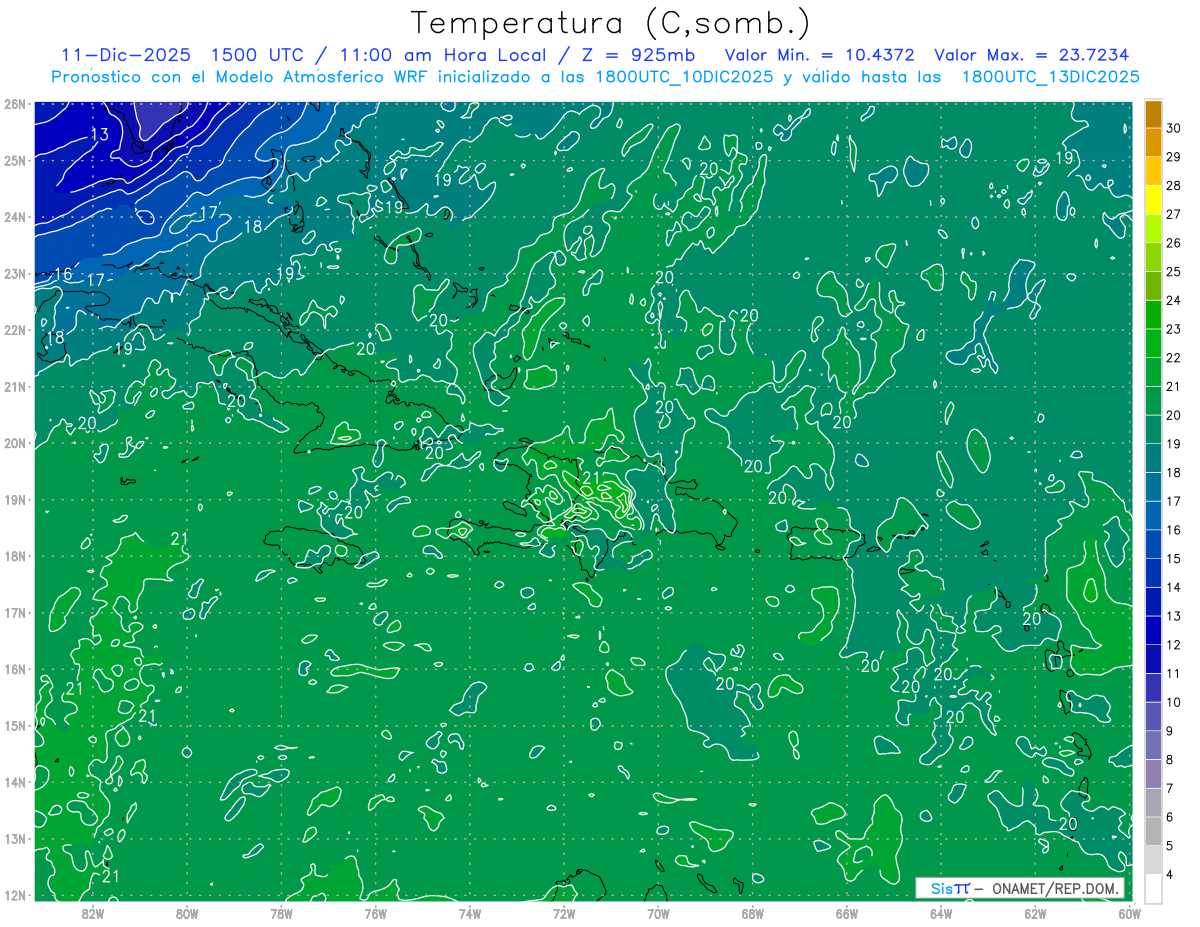1200x927 pixels.
Task: Click the '20N' latitude axis label
Action: (x=14, y=443)
